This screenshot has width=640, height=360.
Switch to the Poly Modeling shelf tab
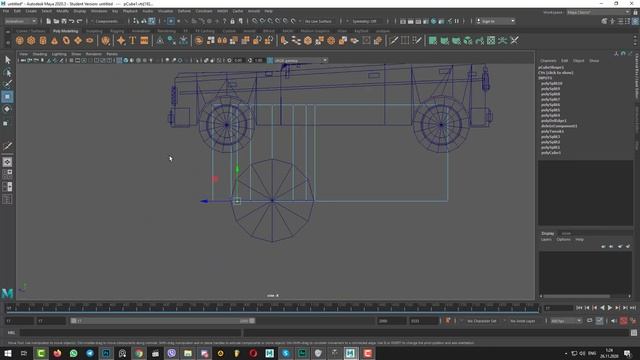(65, 31)
